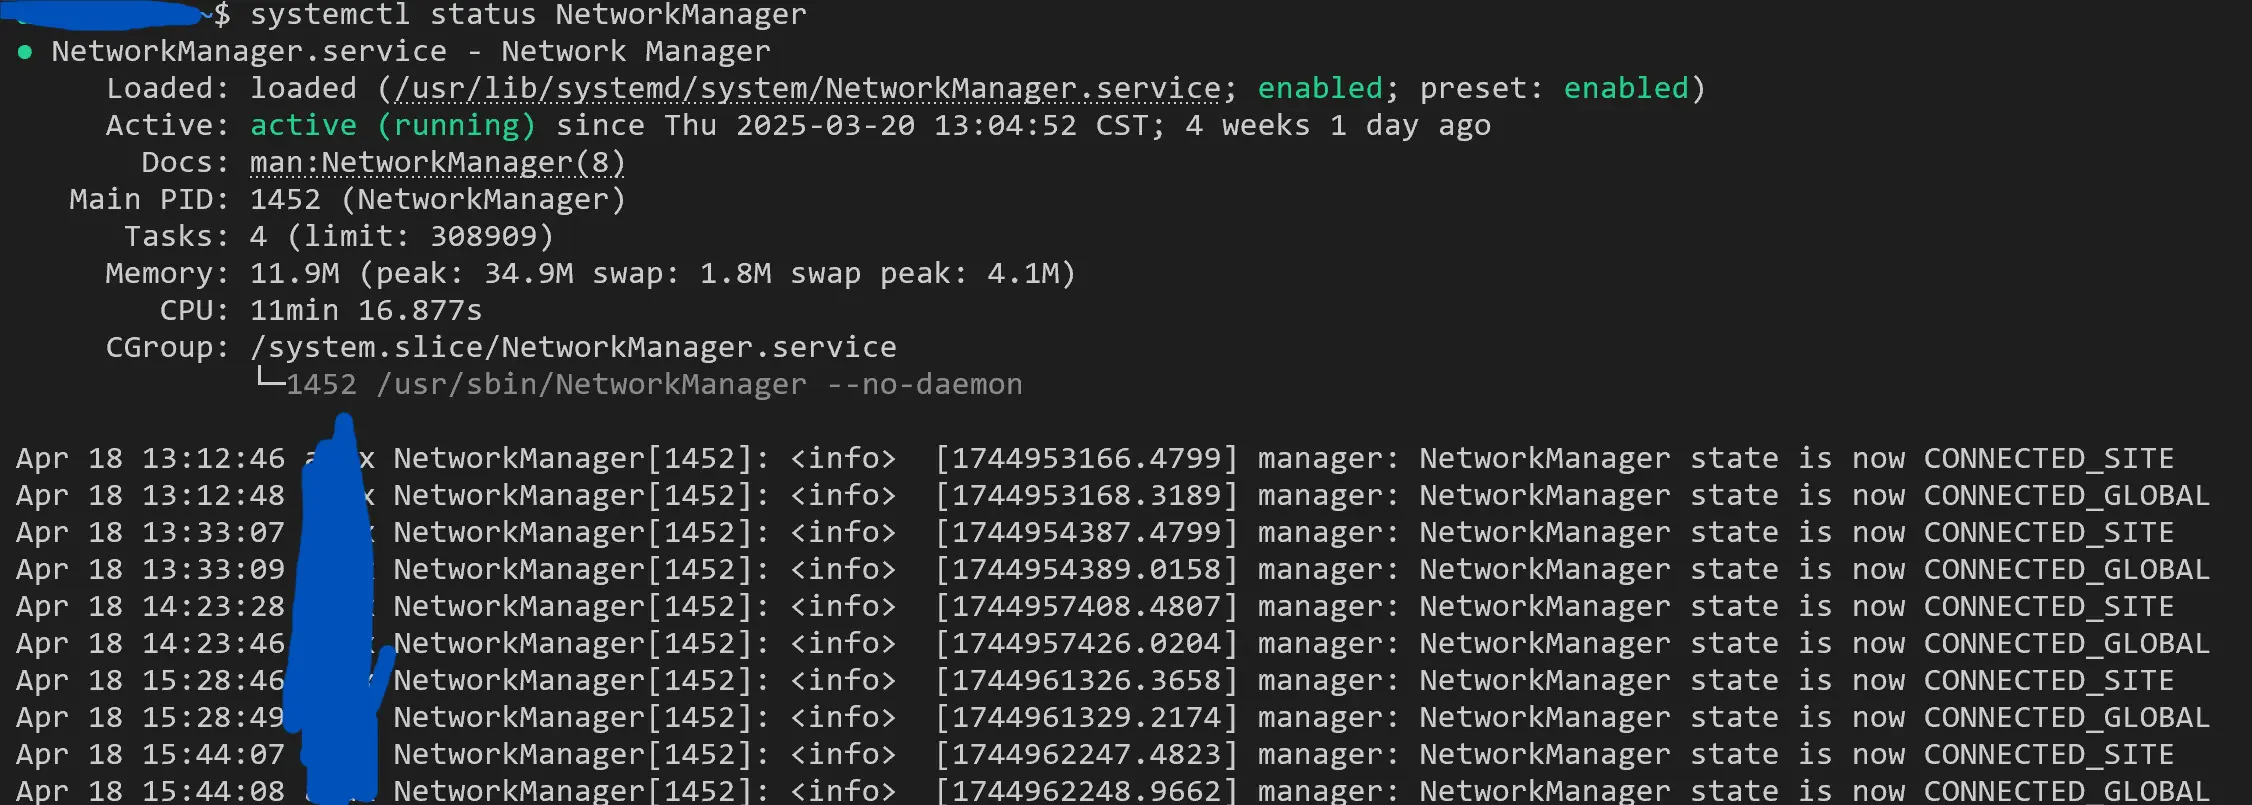Click the green "active (running)" status text
The image size is (2252, 805).
[392, 126]
